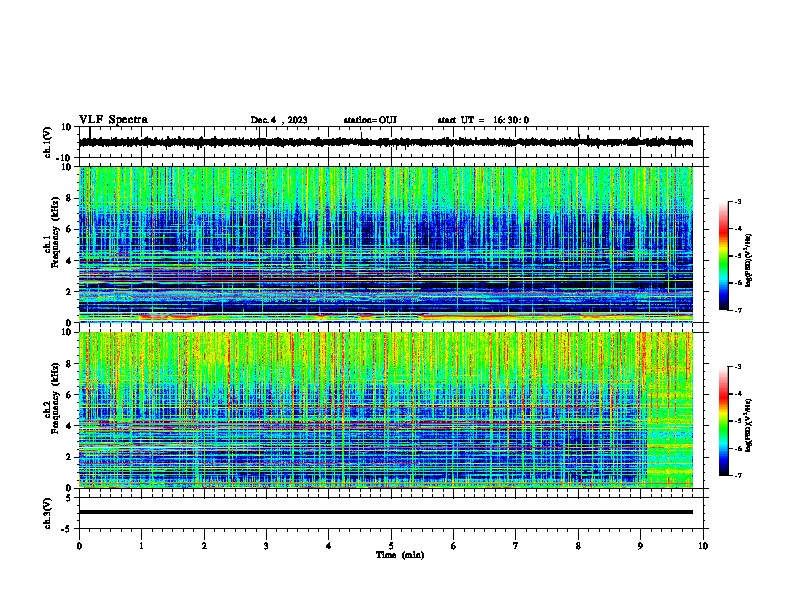Click inside the ch.2 spectrogram panel

tap(386, 410)
